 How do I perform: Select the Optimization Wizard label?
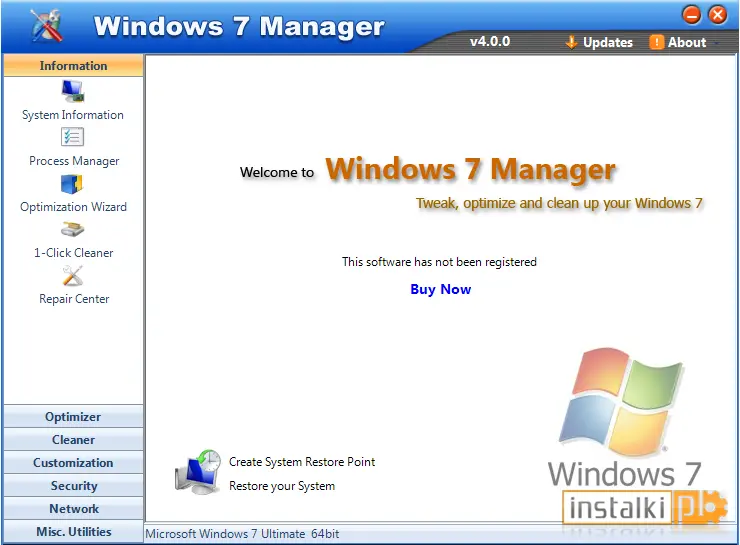[x=73, y=207]
